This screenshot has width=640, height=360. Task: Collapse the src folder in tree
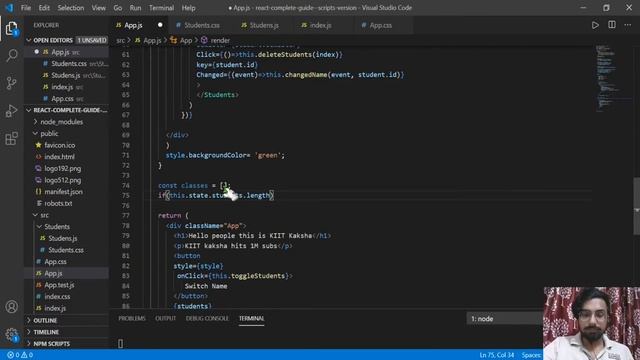pyautogui.click(x=44, y=215)
